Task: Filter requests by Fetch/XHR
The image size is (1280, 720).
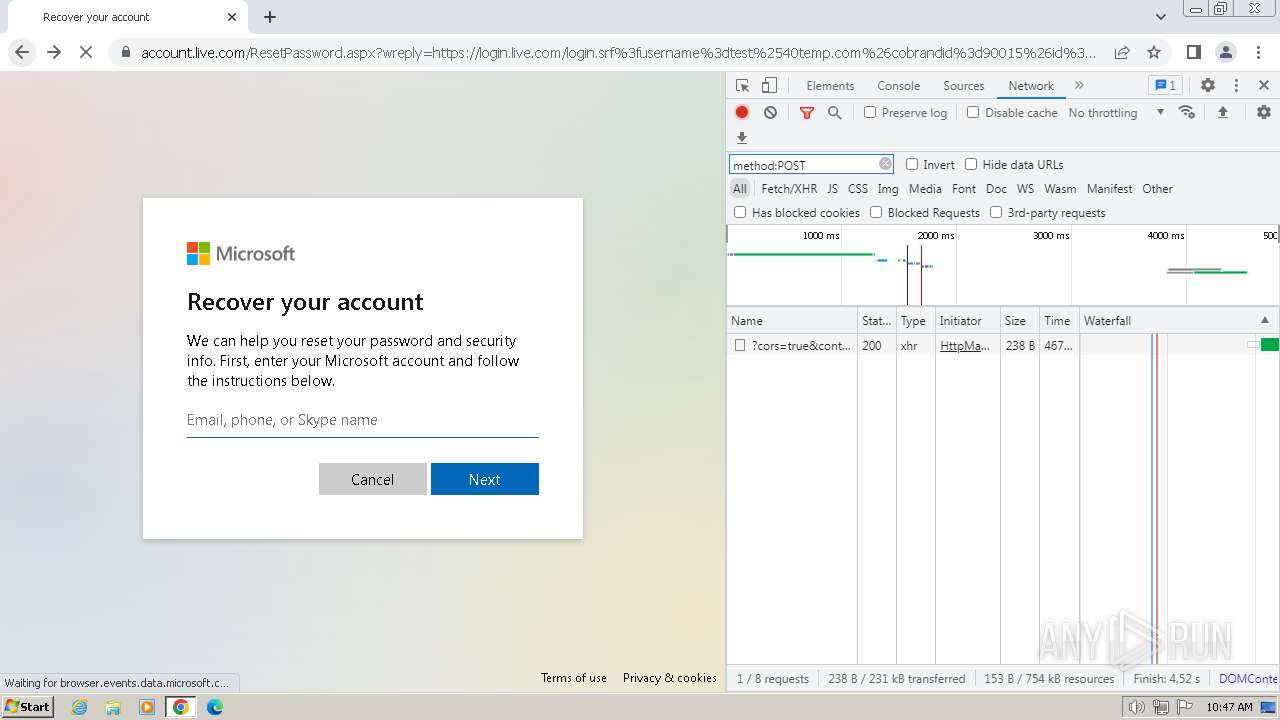Action: (789, 189)
